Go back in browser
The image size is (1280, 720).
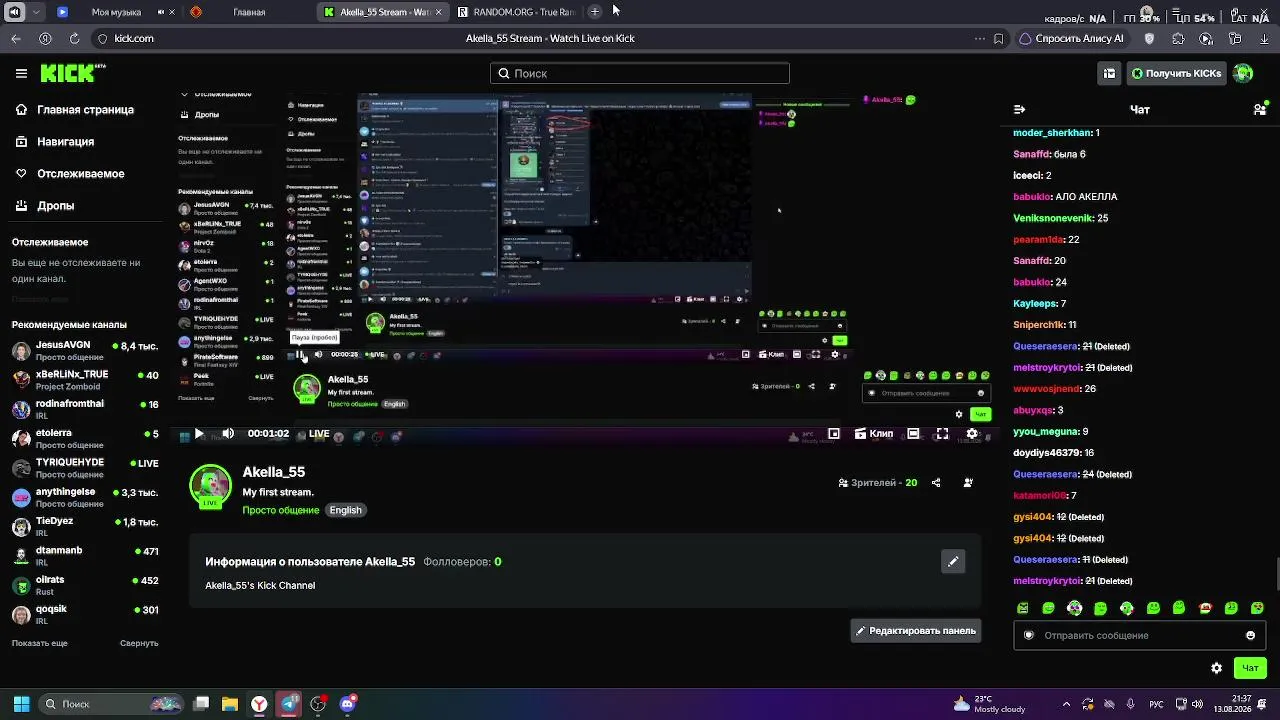coord(16,38)
